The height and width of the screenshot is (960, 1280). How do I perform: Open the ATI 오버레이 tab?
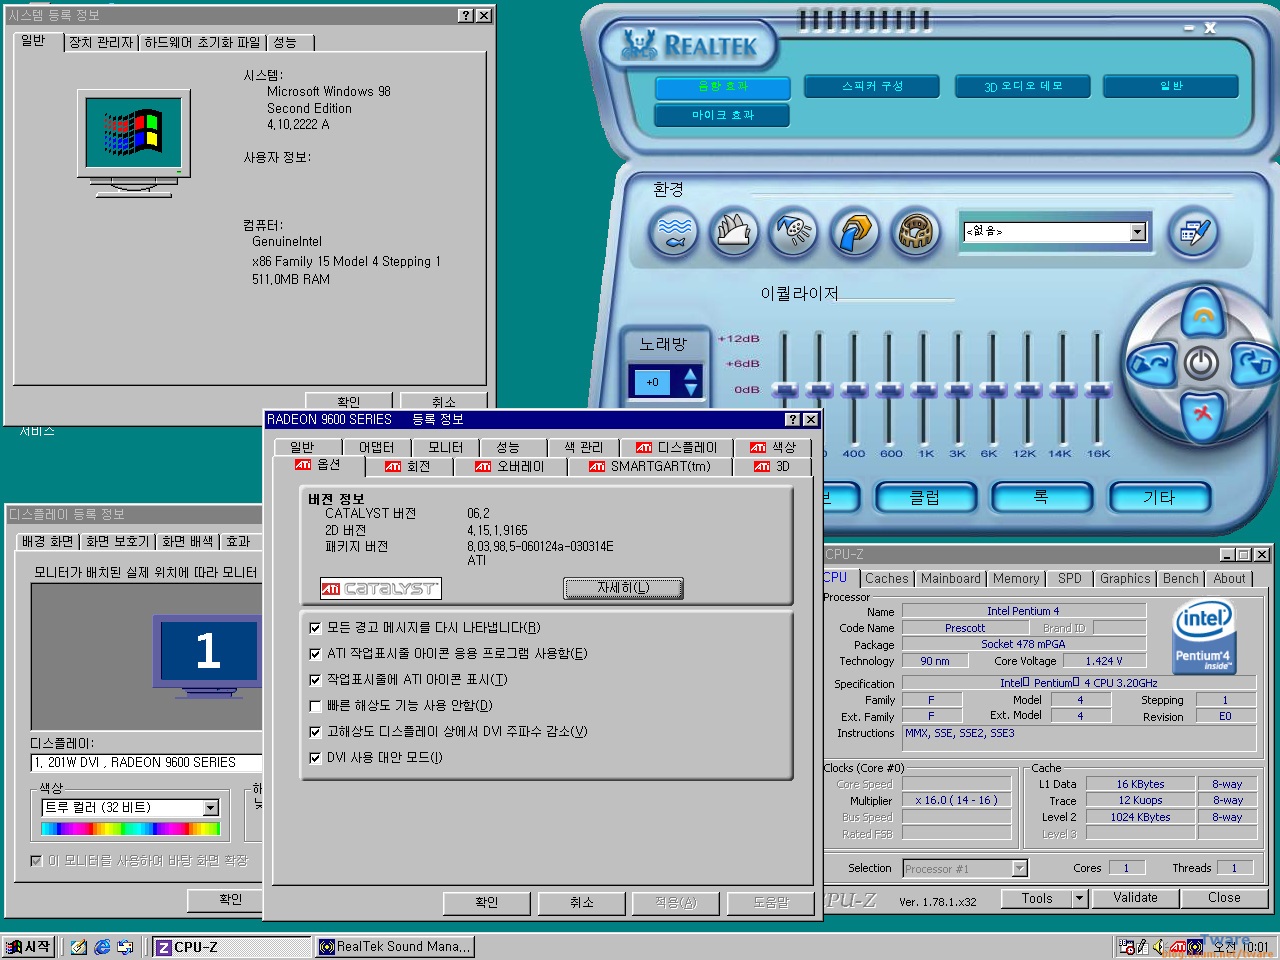pyautogui.click(x=510, y=467)
